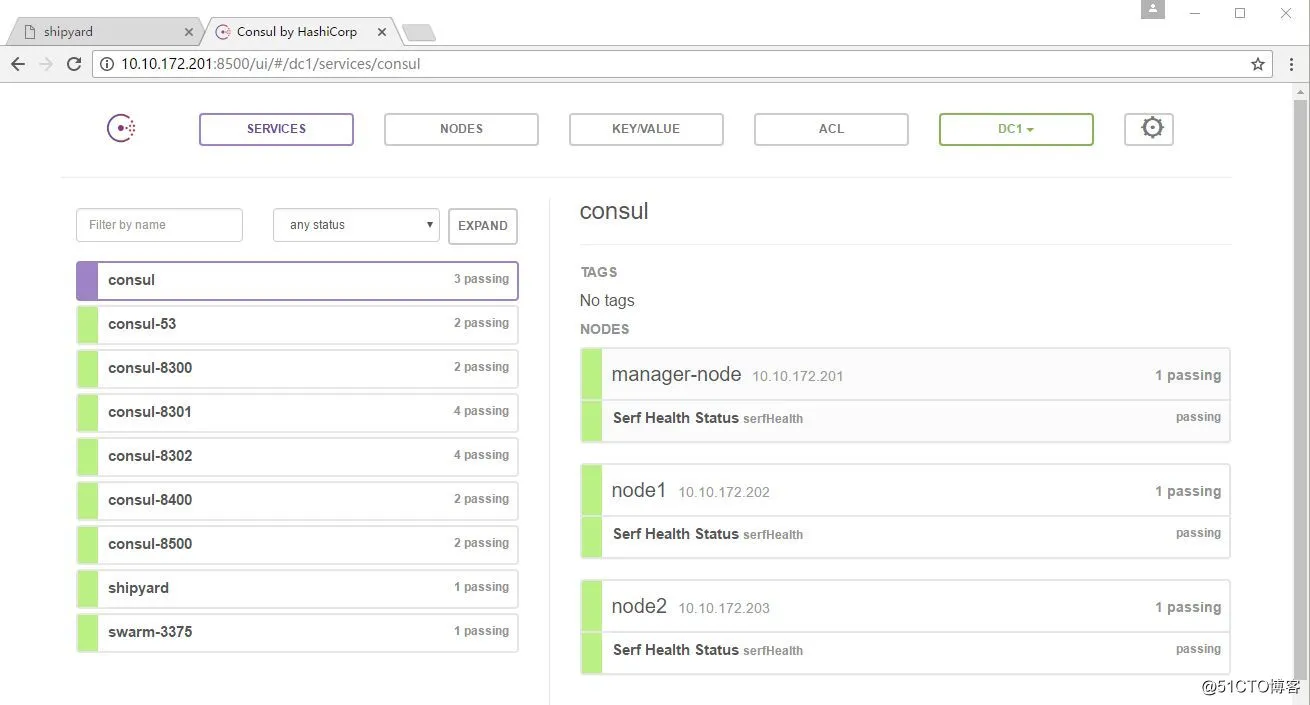Click the Chrome user profile icon
Image resolution: width=1310 pixels, height=705 pixels.
pos(1153,9)
